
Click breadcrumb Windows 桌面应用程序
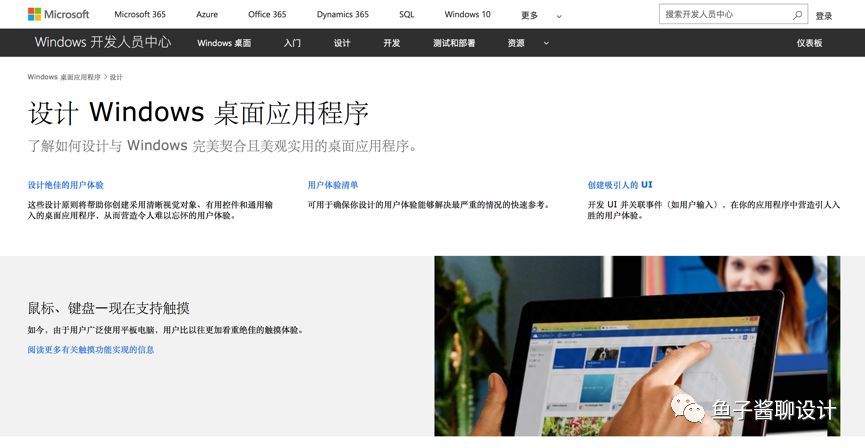pyautogui.click(x=64, y=77)
